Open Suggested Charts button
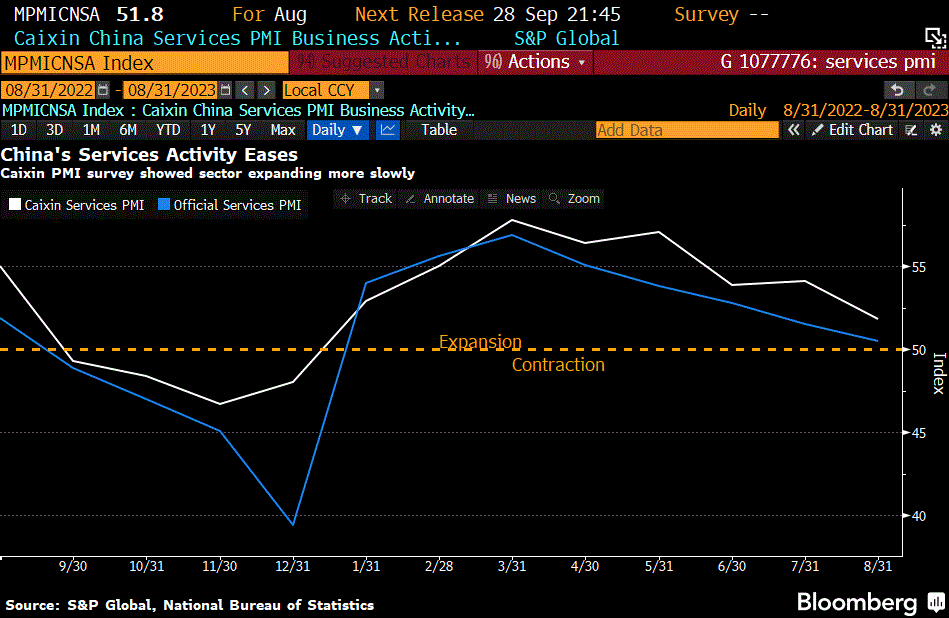Viewport: 949px width, 618px height. tap(384, 62)
